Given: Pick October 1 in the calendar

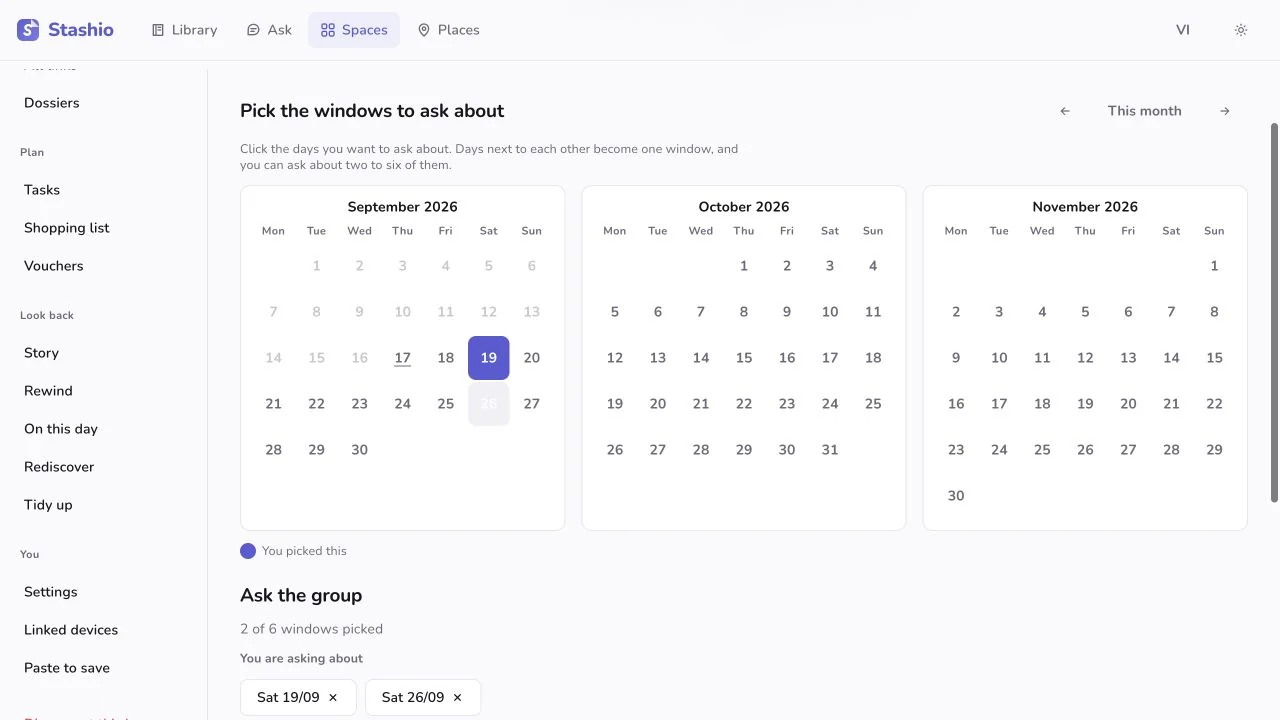Looking at the screenshot, I should point(744,266).
